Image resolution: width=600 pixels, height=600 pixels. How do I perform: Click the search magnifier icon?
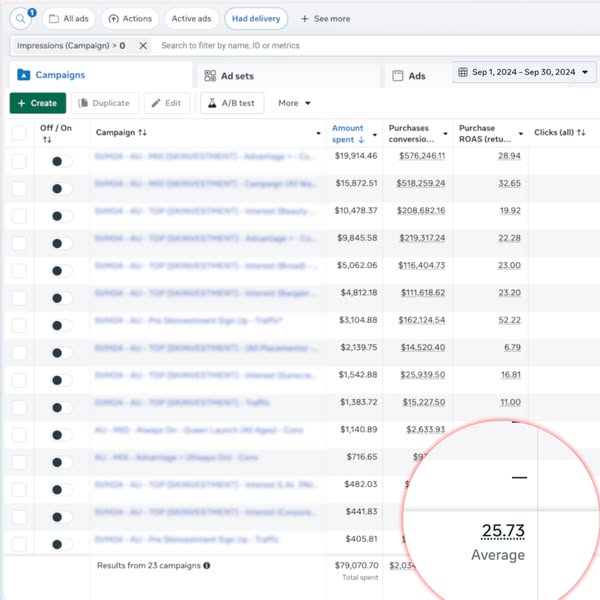20,19
